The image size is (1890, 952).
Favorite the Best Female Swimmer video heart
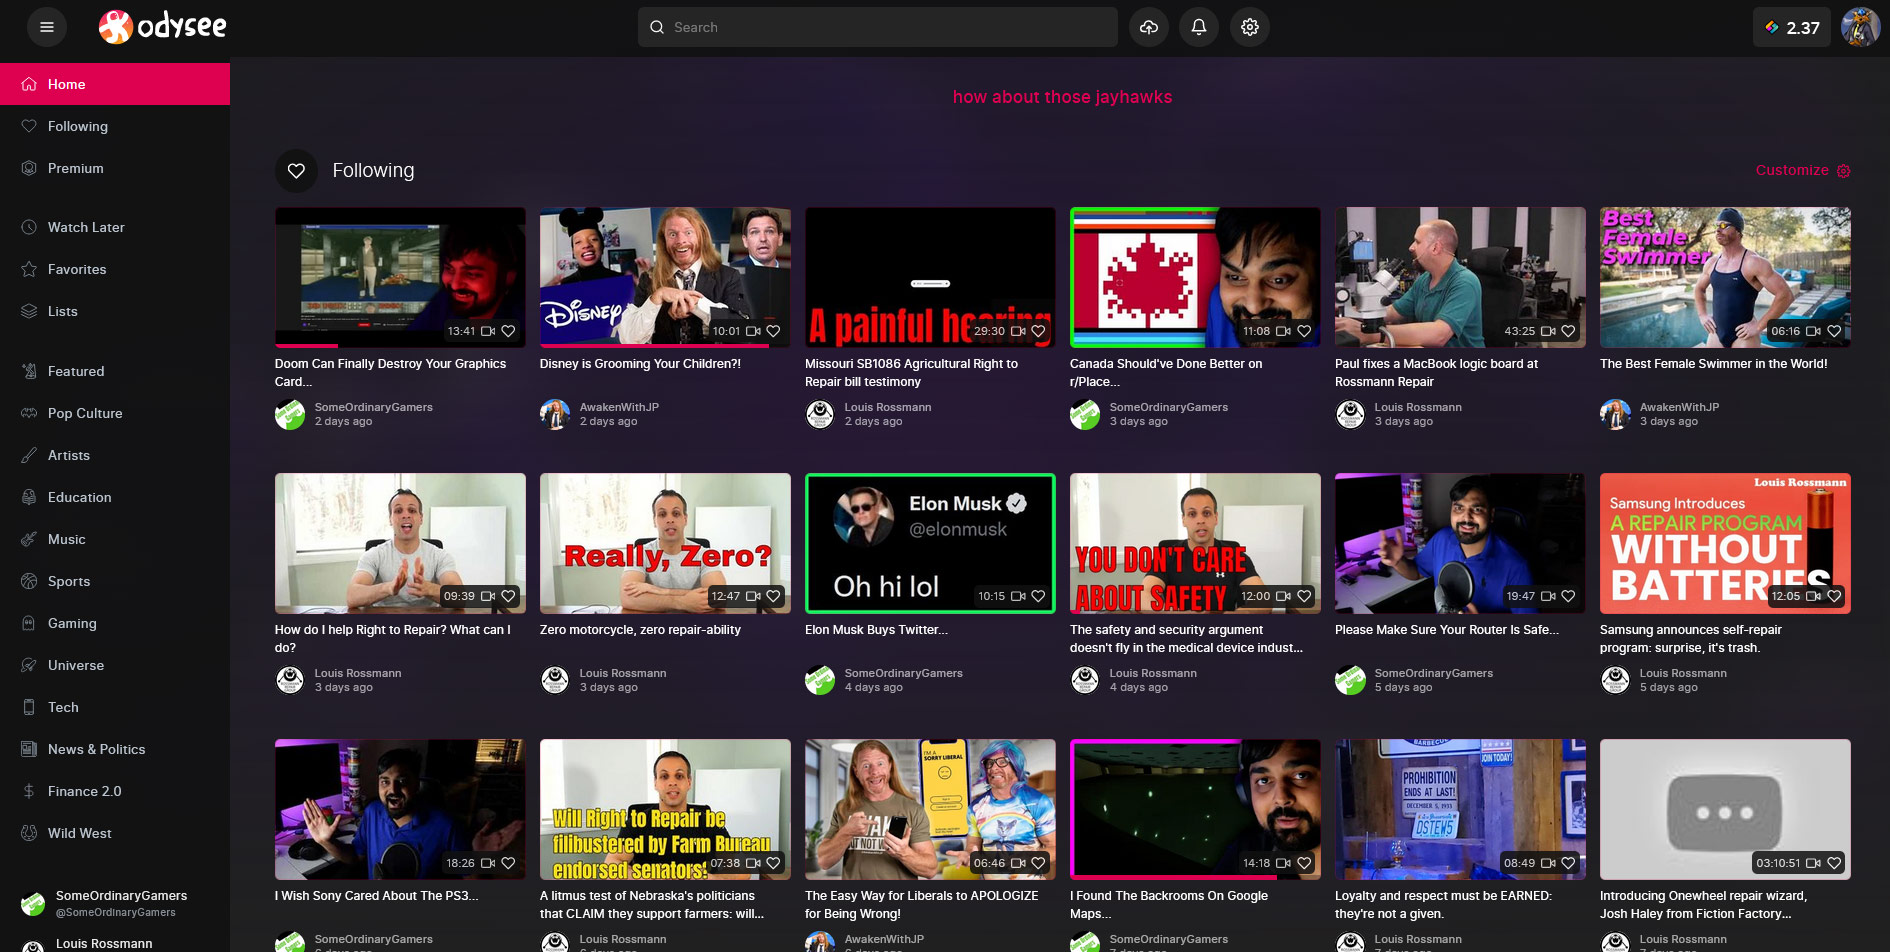pos(1834,331)
